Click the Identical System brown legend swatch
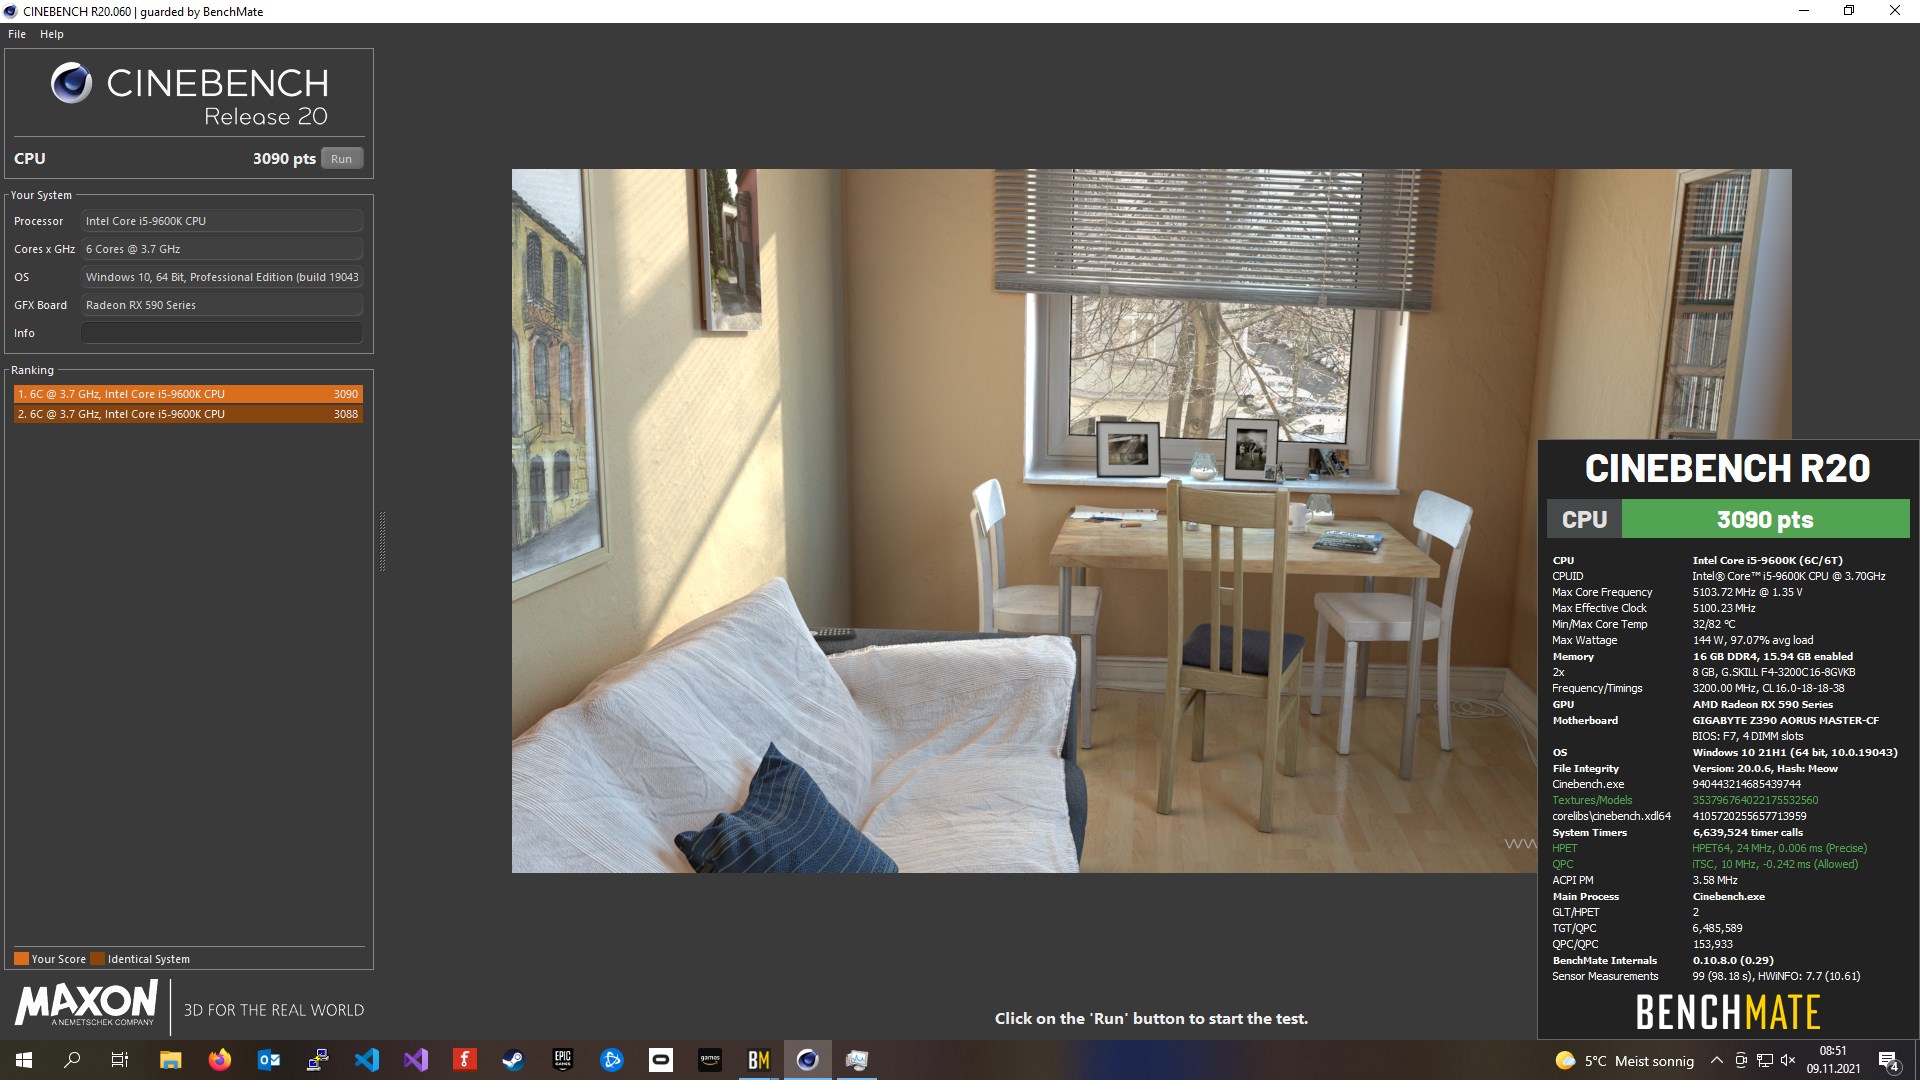The image size is (1920, 1080). click(x=97, y=959)
